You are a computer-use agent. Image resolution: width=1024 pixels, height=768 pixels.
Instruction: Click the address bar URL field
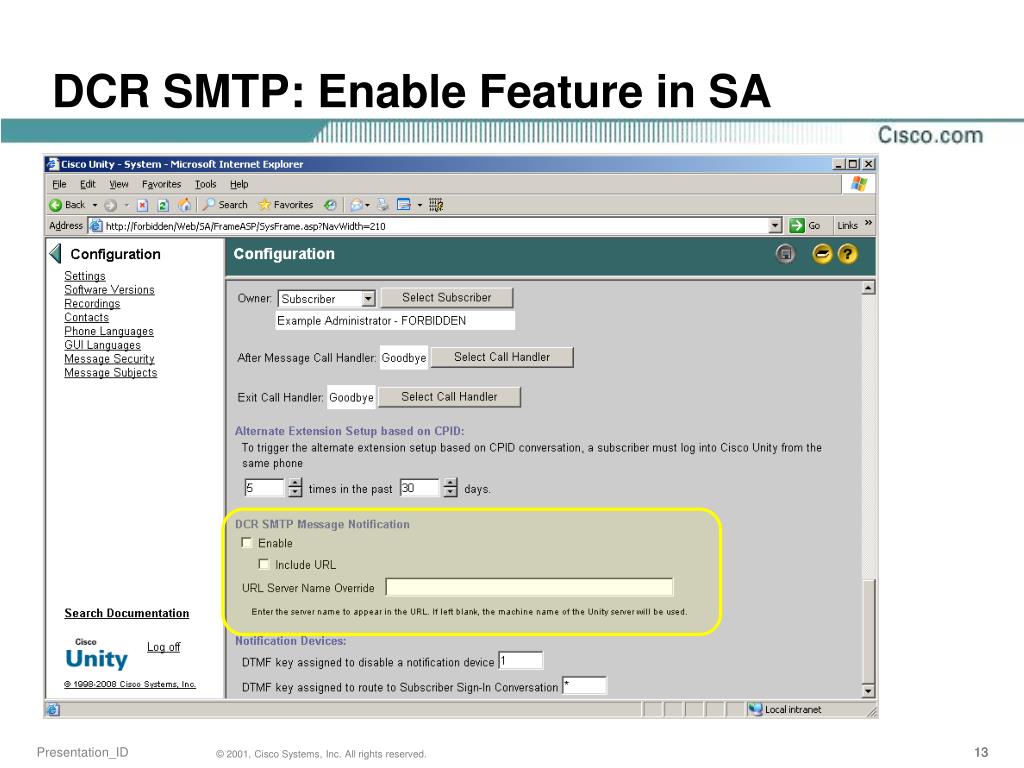click(436, 226)
